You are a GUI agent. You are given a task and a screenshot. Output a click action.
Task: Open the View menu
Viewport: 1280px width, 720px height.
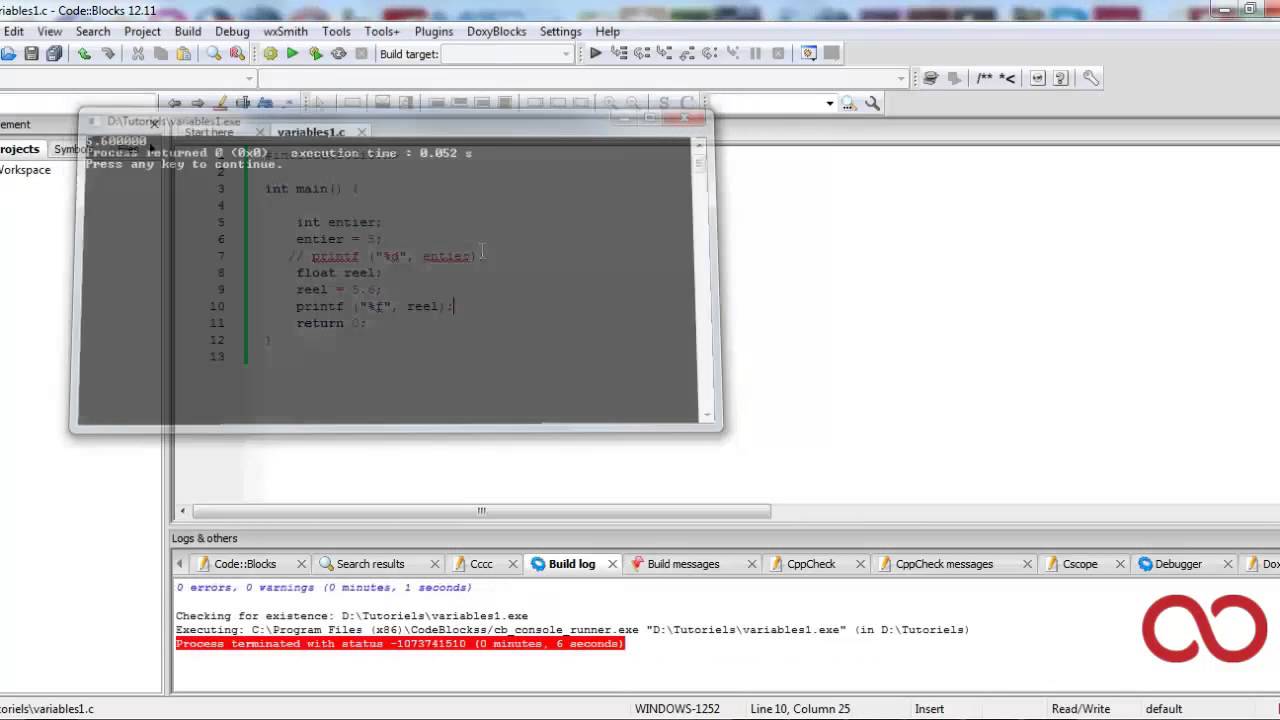pos(50,31)
